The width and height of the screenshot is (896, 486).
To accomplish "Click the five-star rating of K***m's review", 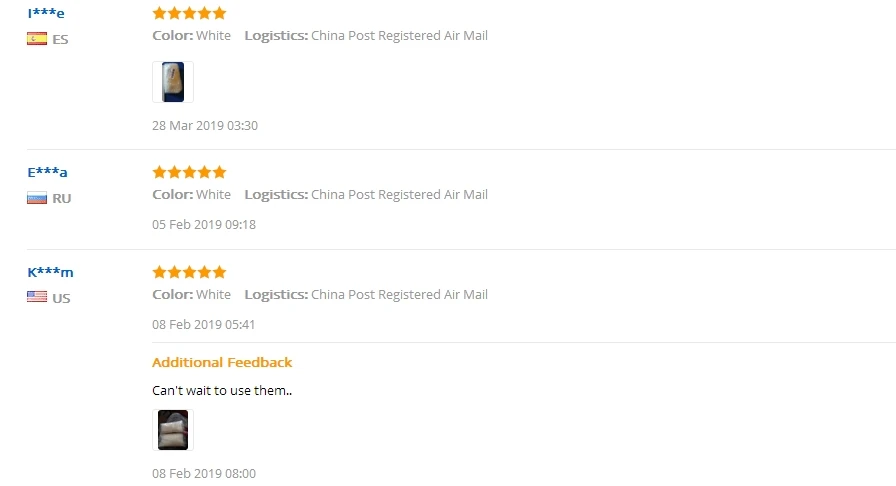I will [189, 272].
